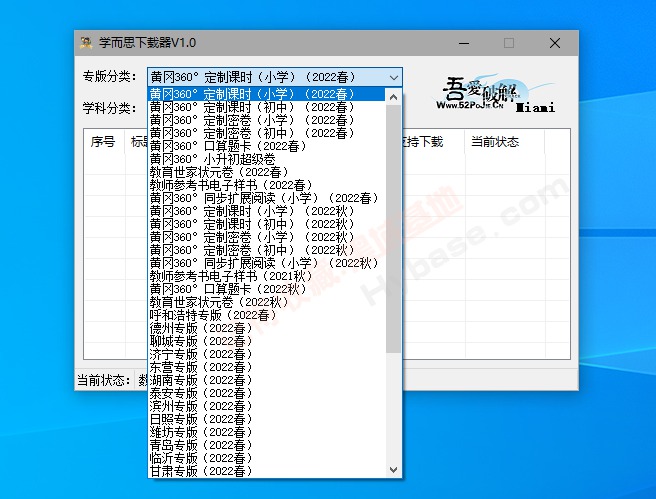The image size is (656, 499).
Task: Select 德州专版（2022春）
Action: (x=266, y=328)
